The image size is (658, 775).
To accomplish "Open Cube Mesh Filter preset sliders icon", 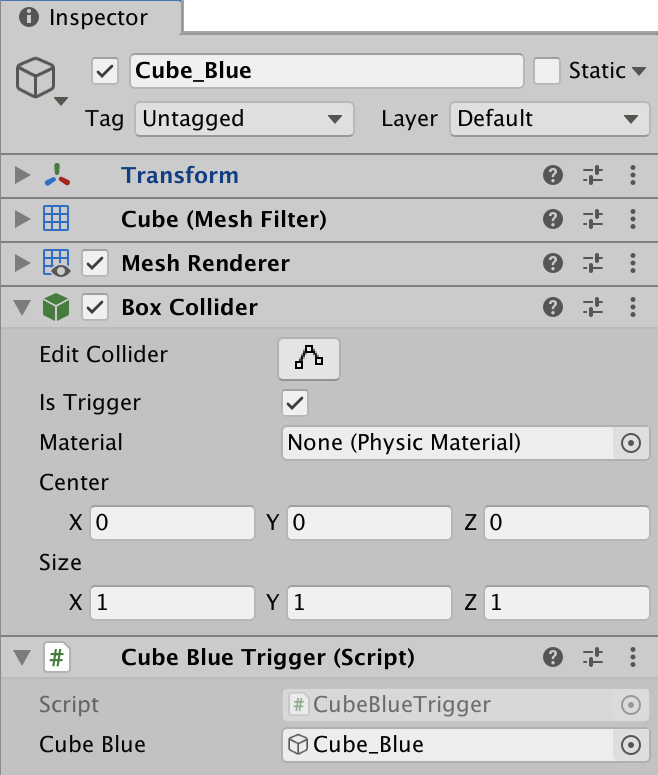I will (x=593, y=220).
